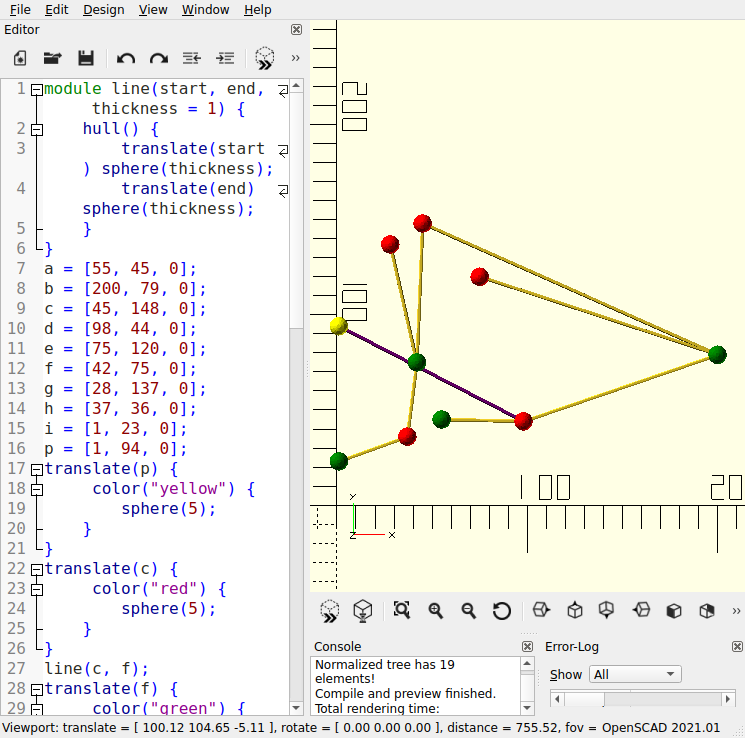Click the Open file folder icon
745x738 pixels.
[x=52, y=58]
